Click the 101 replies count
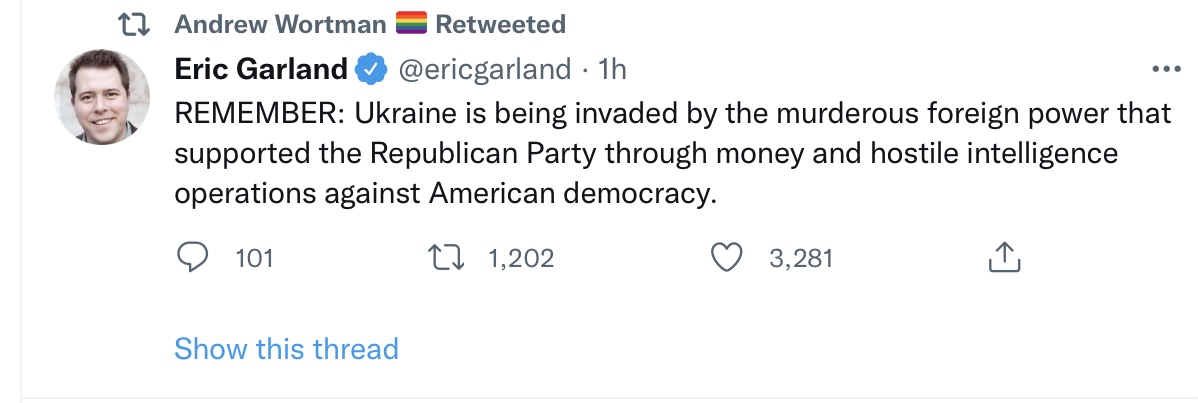 tap(254, 258)
